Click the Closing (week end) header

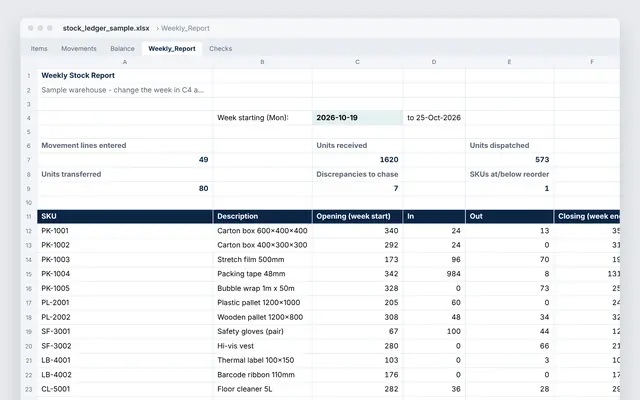587,216
